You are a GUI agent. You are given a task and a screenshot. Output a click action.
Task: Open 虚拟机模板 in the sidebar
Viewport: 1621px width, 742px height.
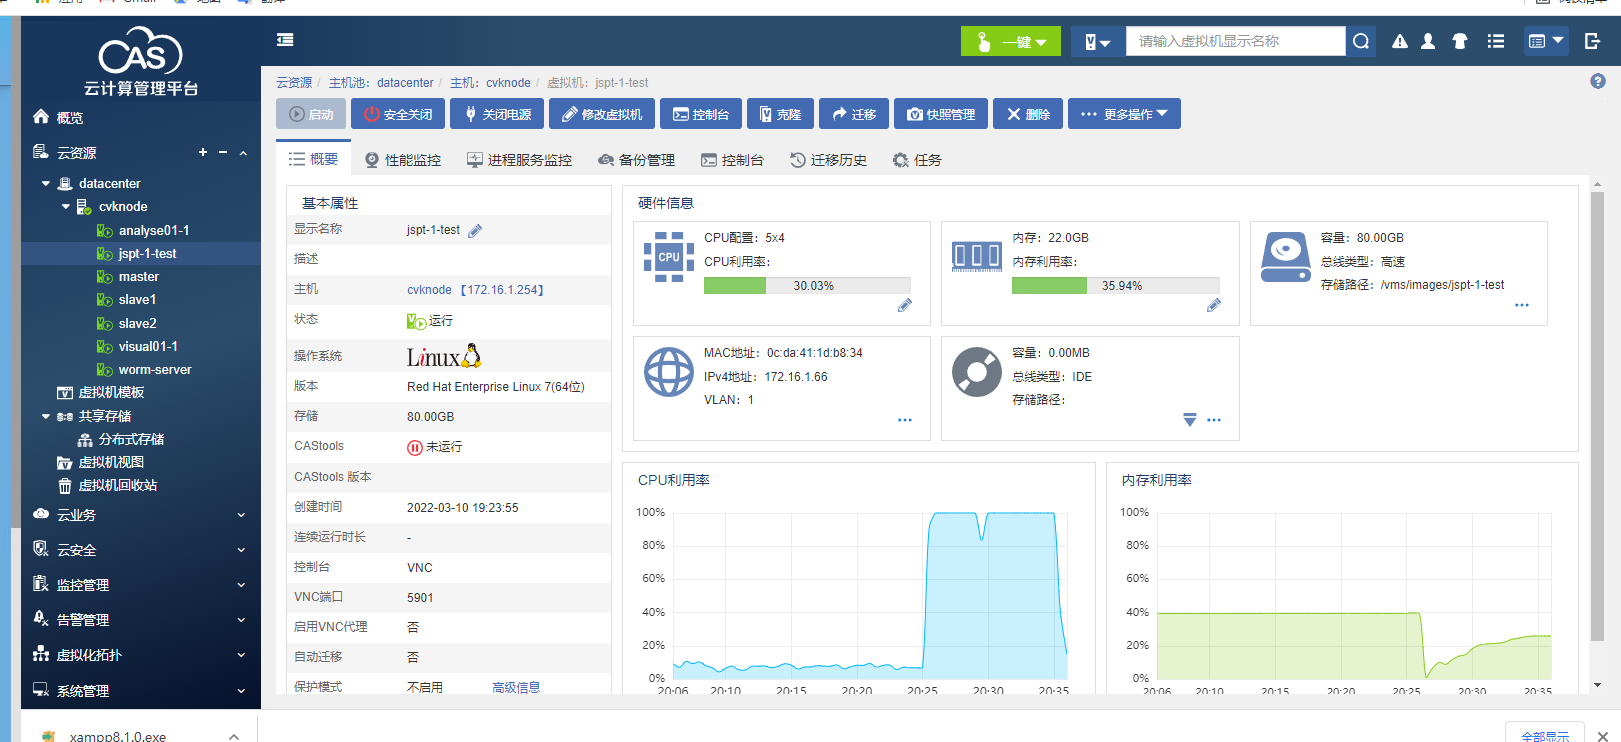click(x=111, y=393)
